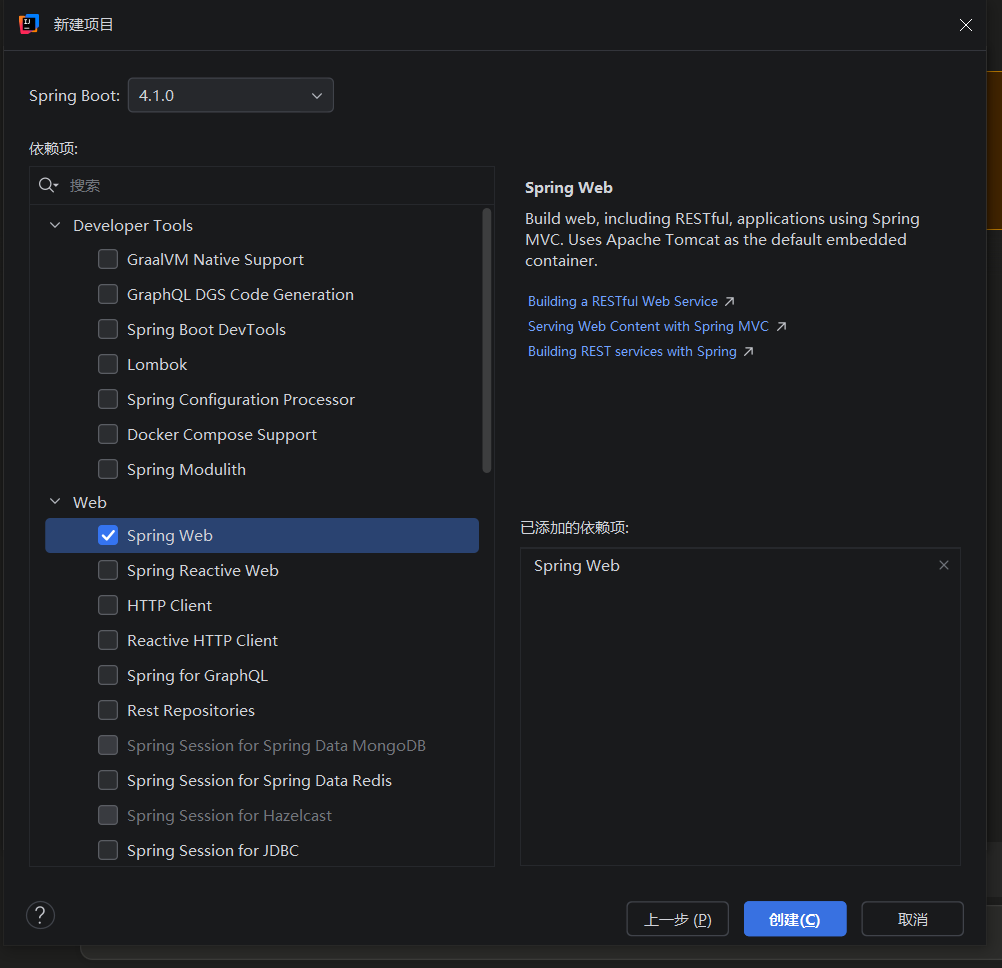Check Spring Session for Hazelcast checkbox
The width and height of the screenshot is (1002, 968).
click(x=108, y=815)
